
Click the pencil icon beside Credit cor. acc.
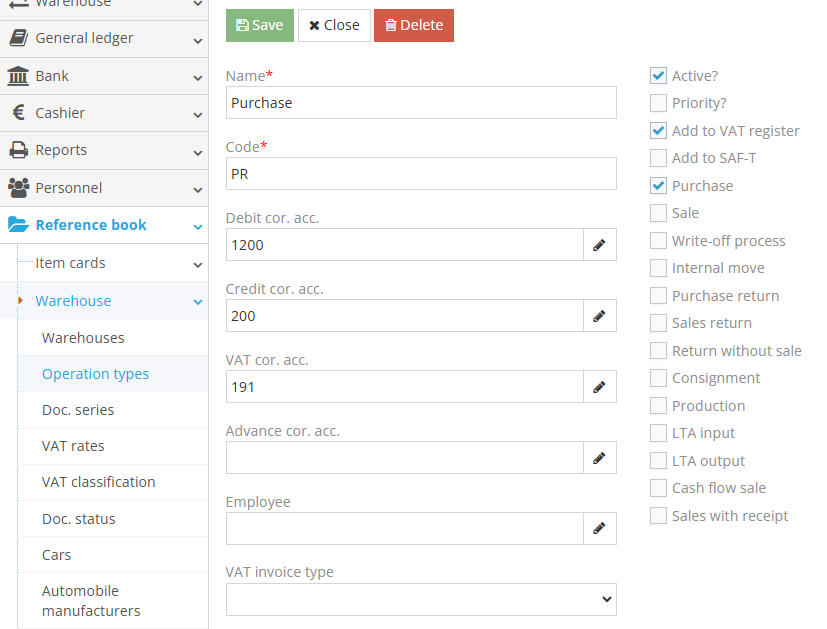599,316
